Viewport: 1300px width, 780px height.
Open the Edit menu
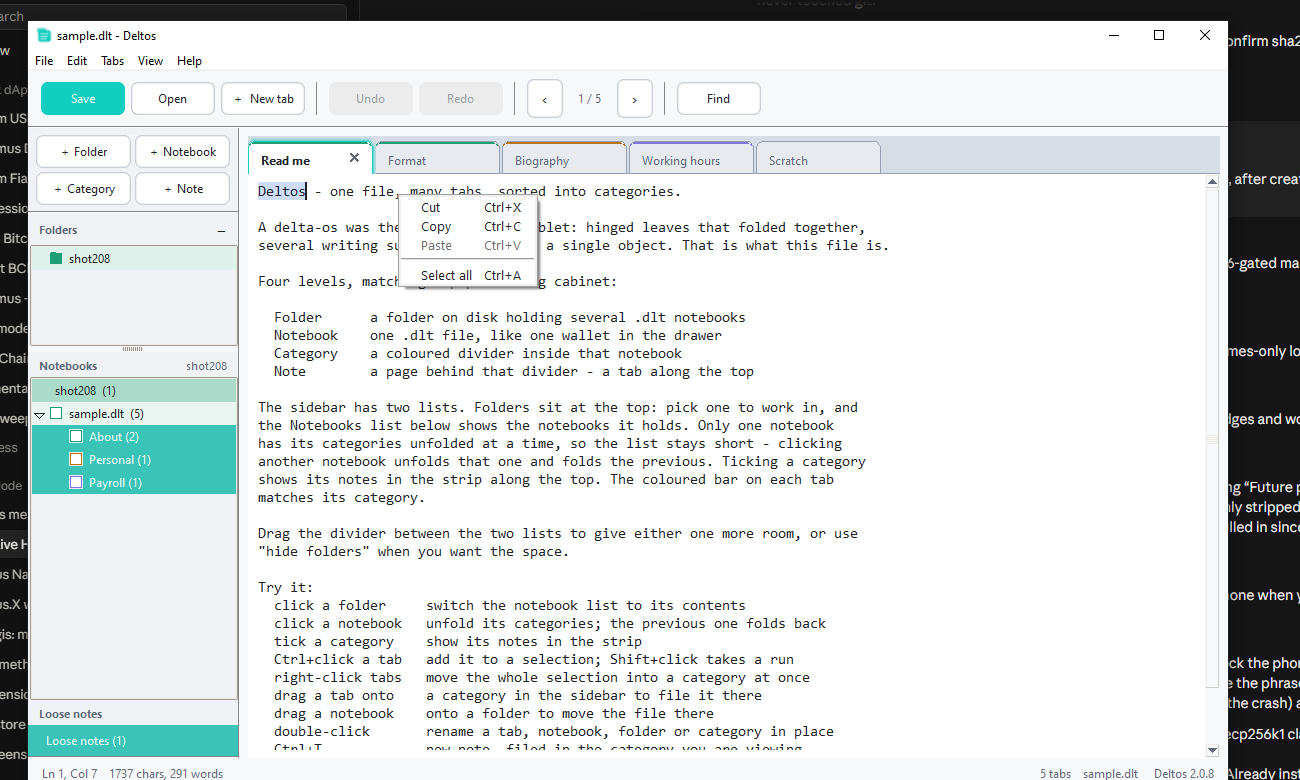click(77, 61)
